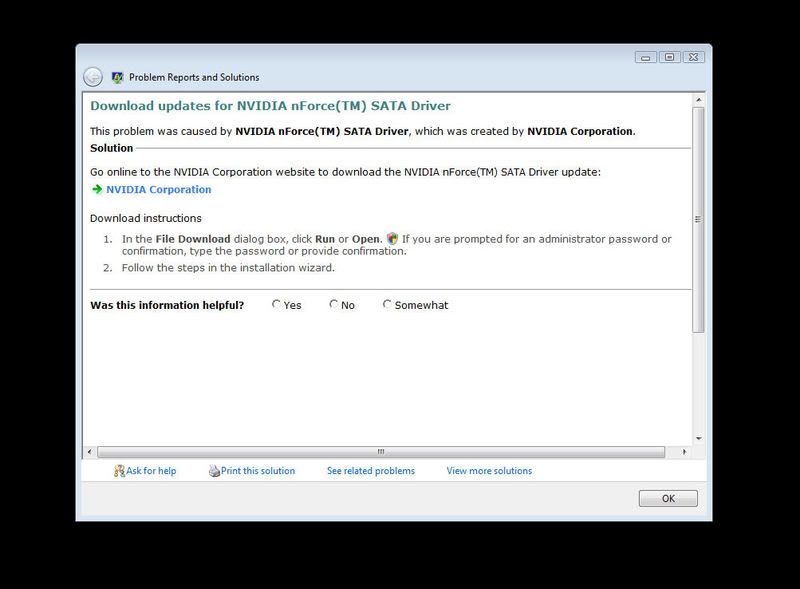The height and width of the screenshot is (589, 800).
Task: Open See related problems link
Action: [x=371, y=471]
